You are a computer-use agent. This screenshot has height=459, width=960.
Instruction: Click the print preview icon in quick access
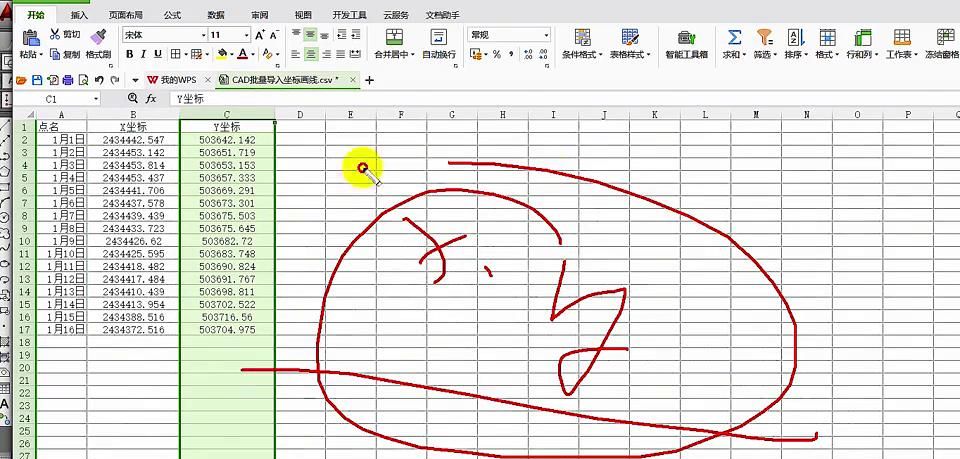point(83,80)
